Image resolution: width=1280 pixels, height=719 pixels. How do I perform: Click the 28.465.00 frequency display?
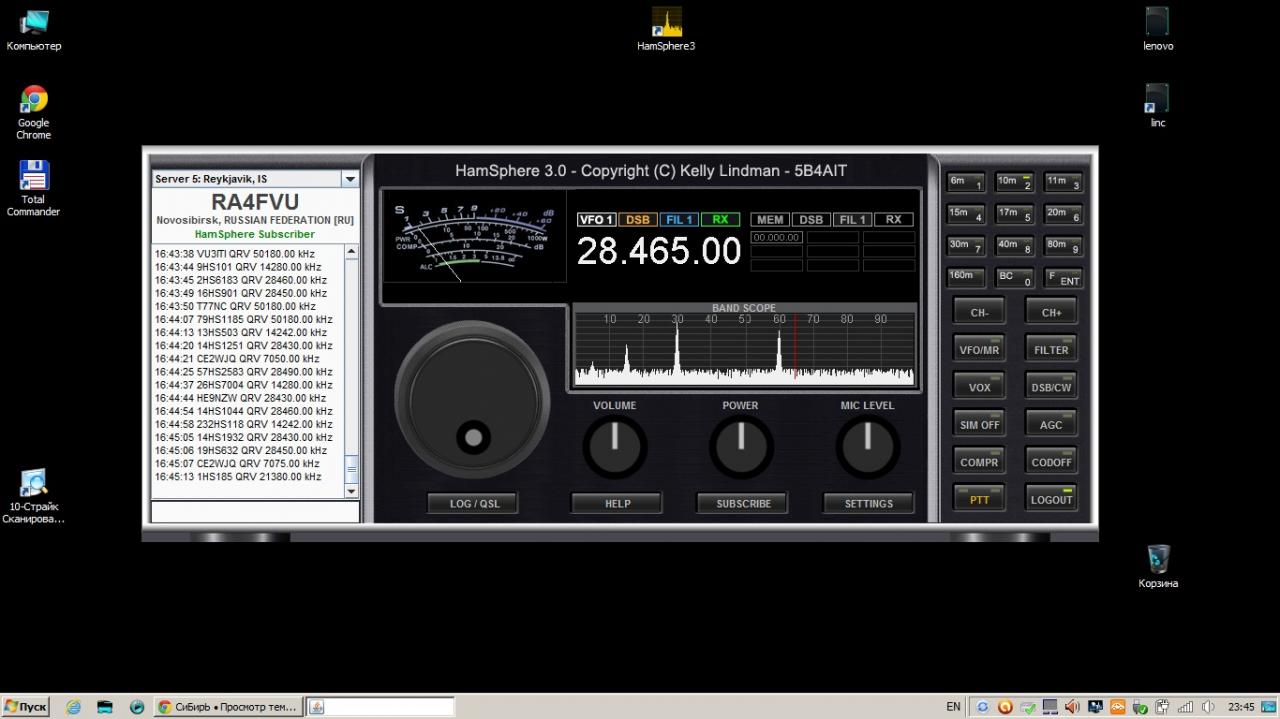(659, 252)
